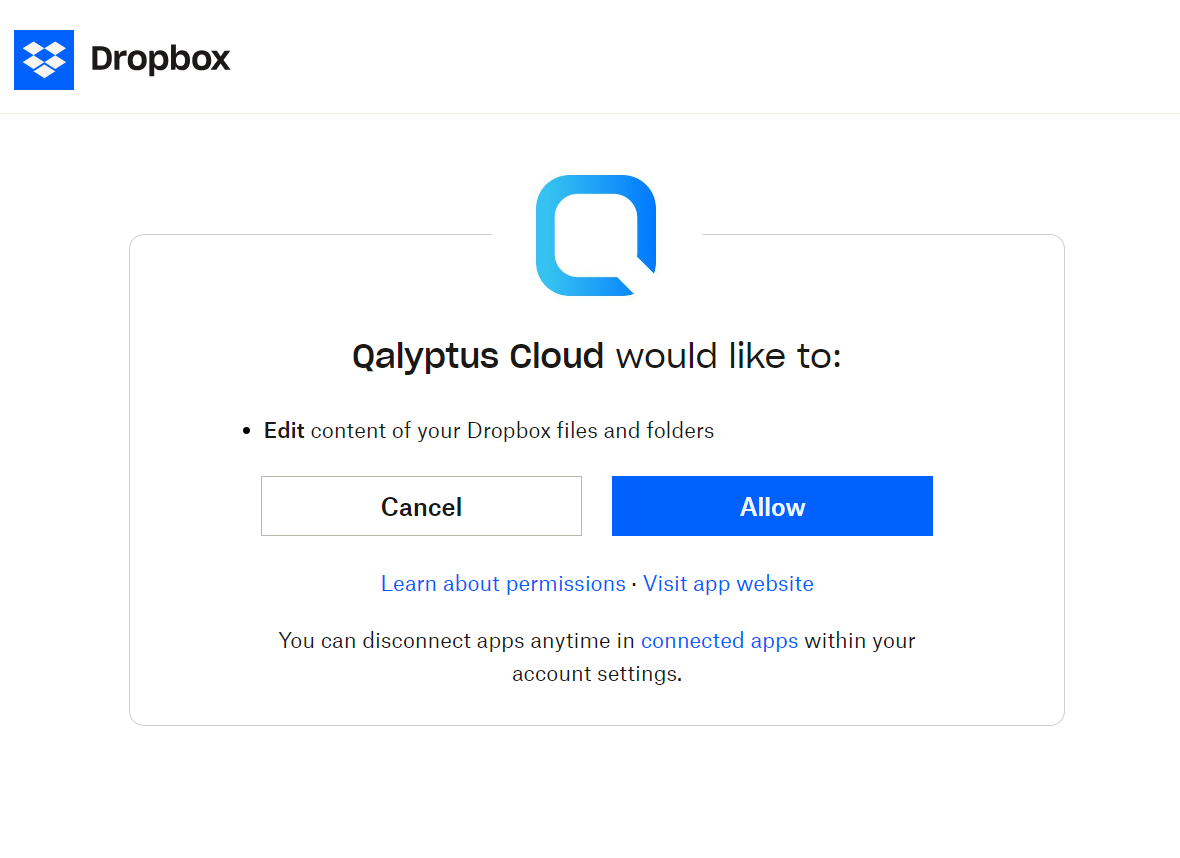Click the Edit permission bullet item
Screen dimensions: 1180x858
(x=489, y=430)
